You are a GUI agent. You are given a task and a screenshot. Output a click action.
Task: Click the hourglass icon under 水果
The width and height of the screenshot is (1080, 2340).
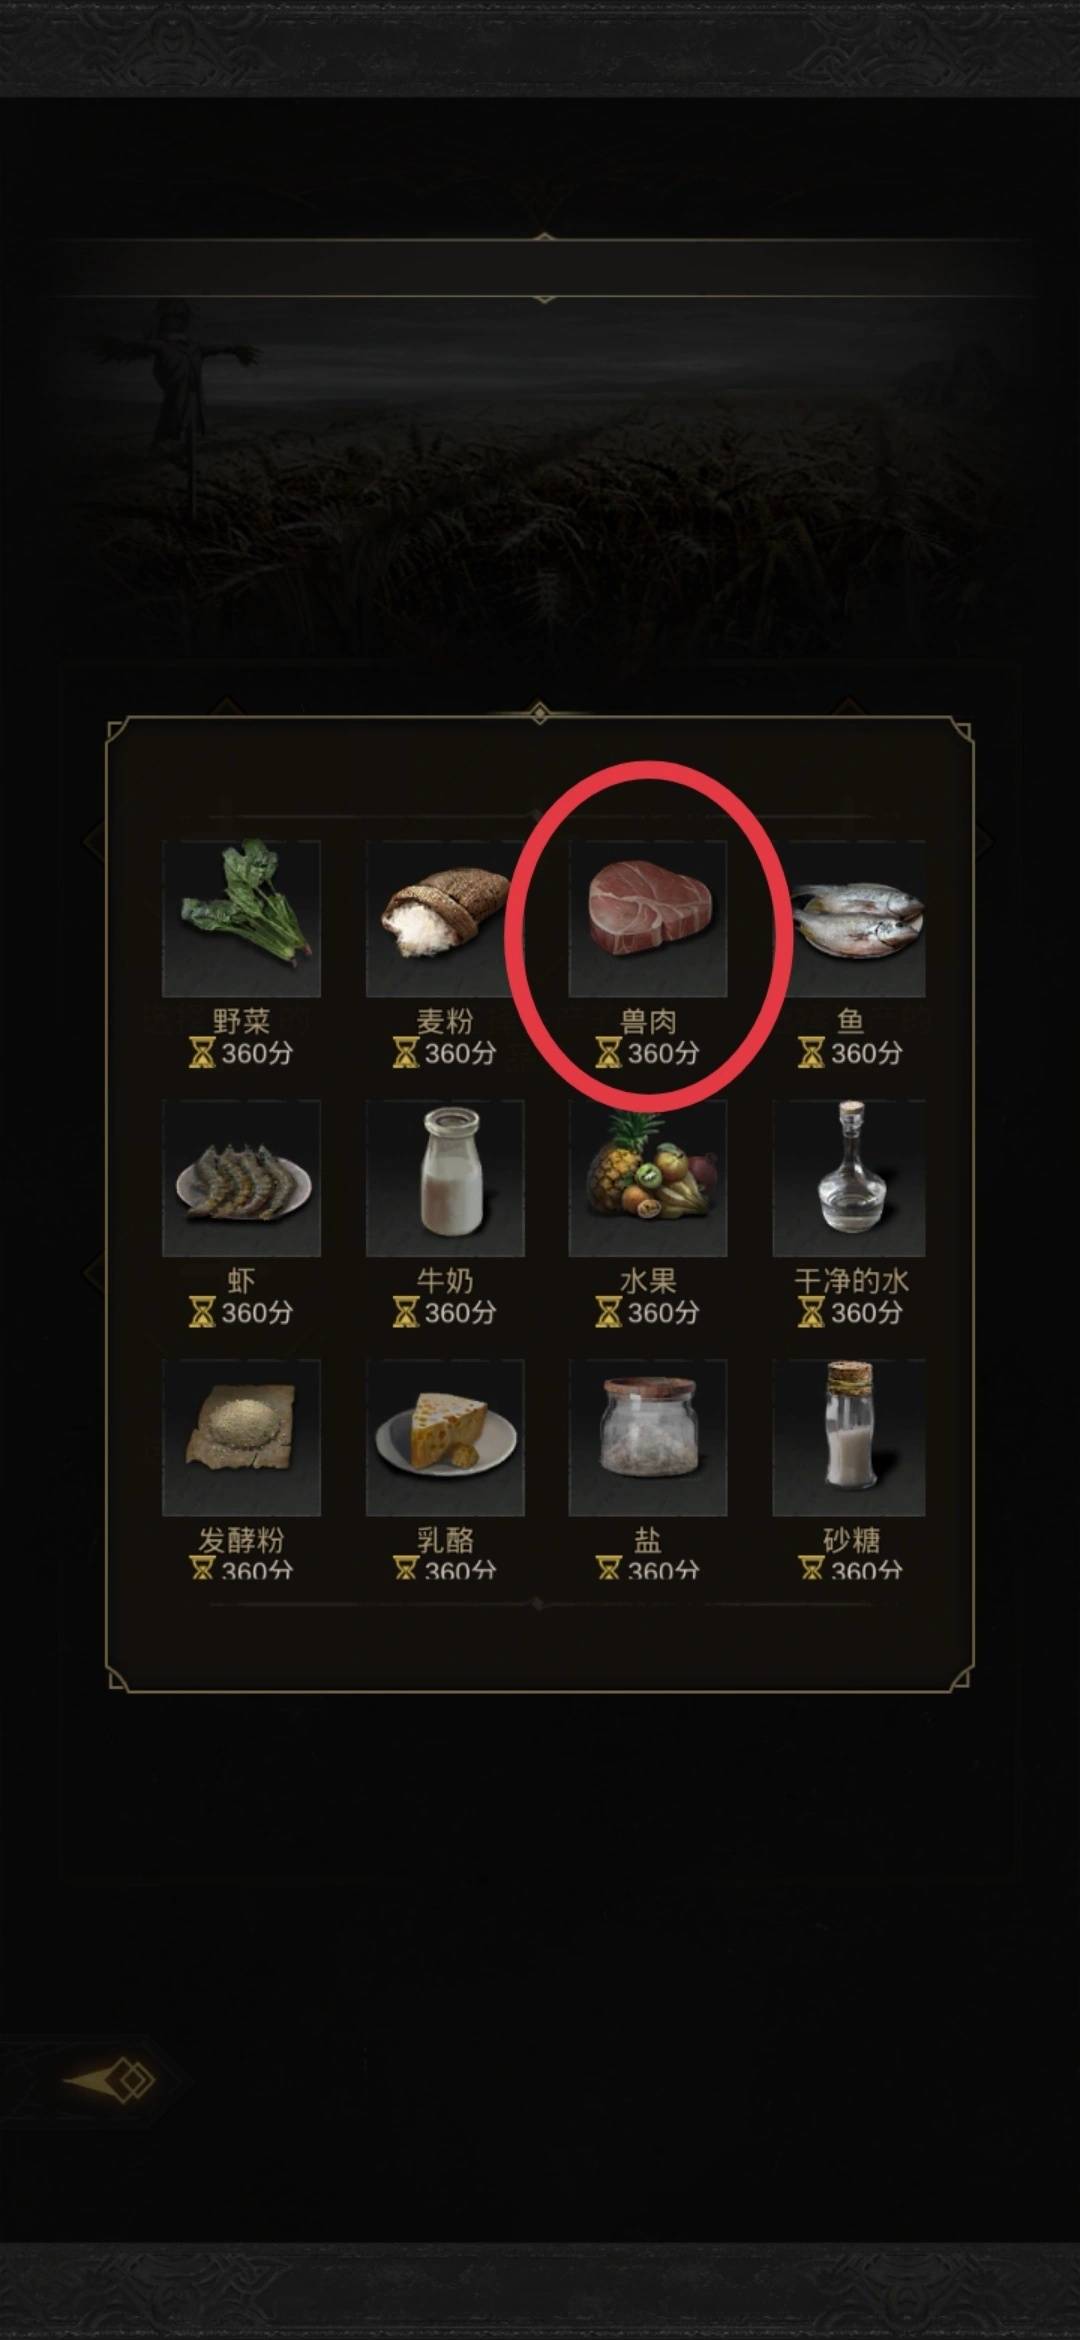point(608,1312)
